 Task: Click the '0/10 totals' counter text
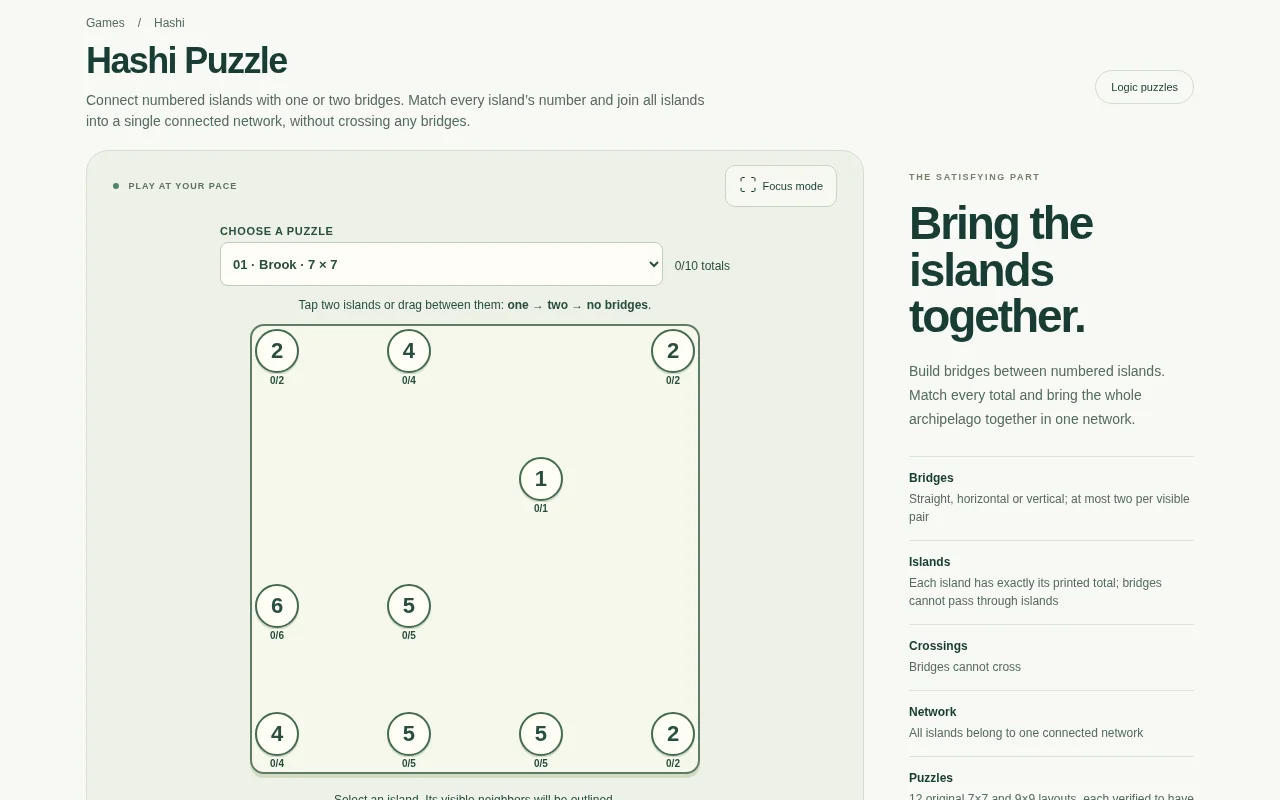tap(702, 266)
